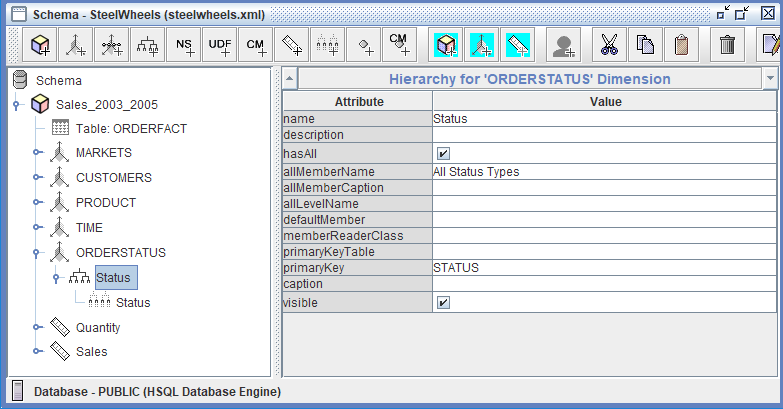
Task: Expand the Quantity measure node
Action: click(36, 327)
